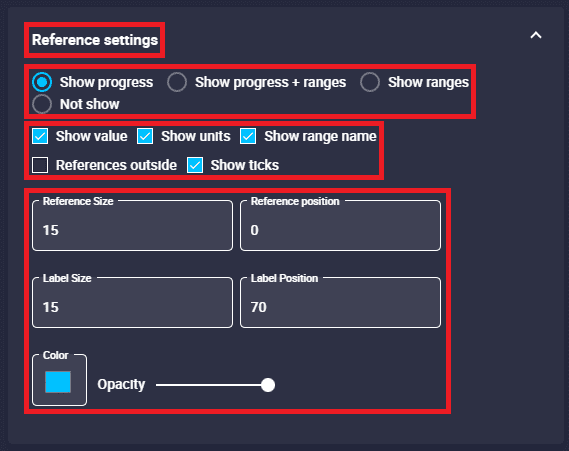Select the Show ranges radio button
Image resolution: width=569 pixels, height=451 pixels.
[x=370, y=82]
